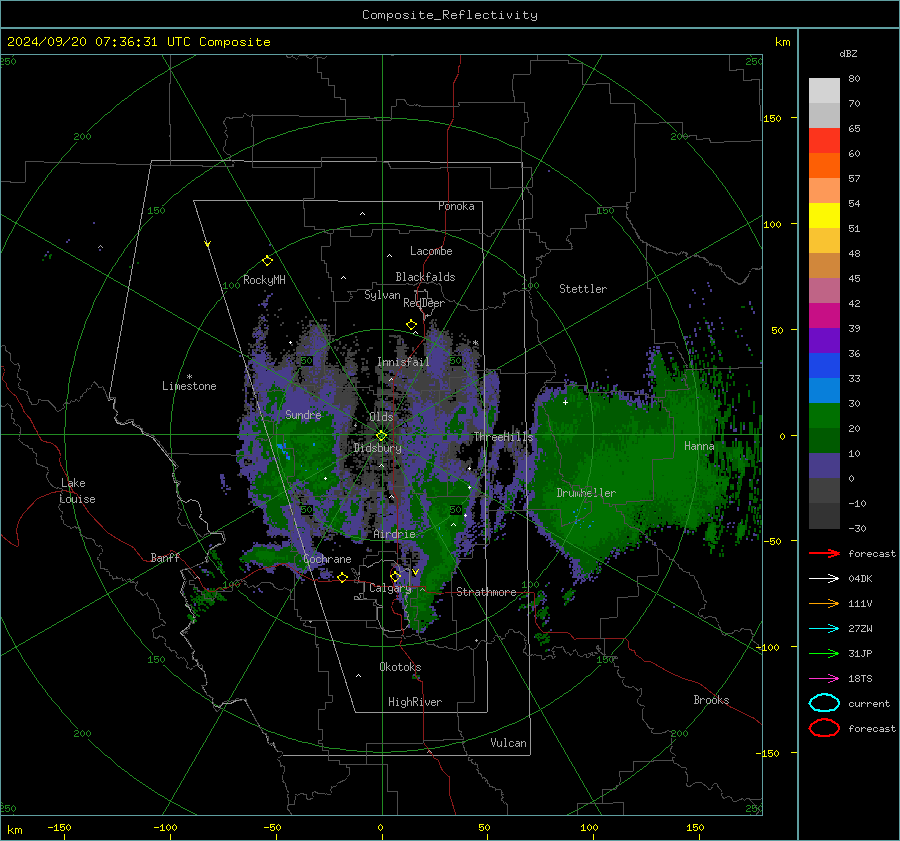Image resolution: width=900 pixels, height=841 pixels.
Task: Click the yellow diamond marker above Calgary
Action: point(395,576)
